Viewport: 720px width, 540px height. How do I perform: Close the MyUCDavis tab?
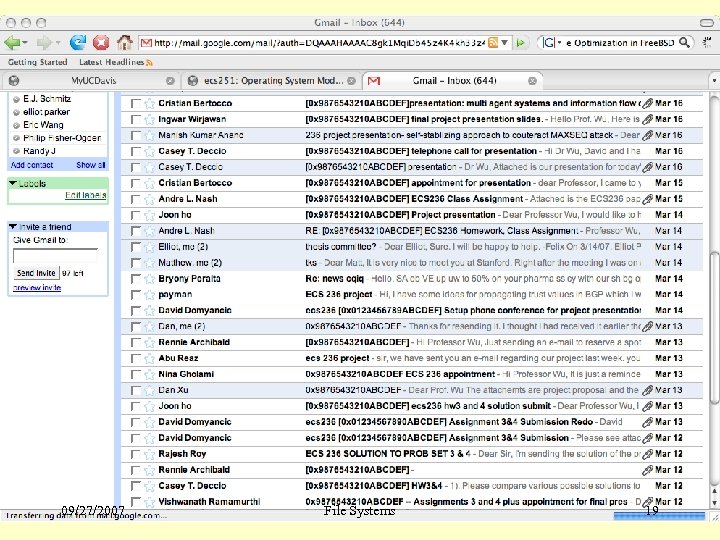170,81
